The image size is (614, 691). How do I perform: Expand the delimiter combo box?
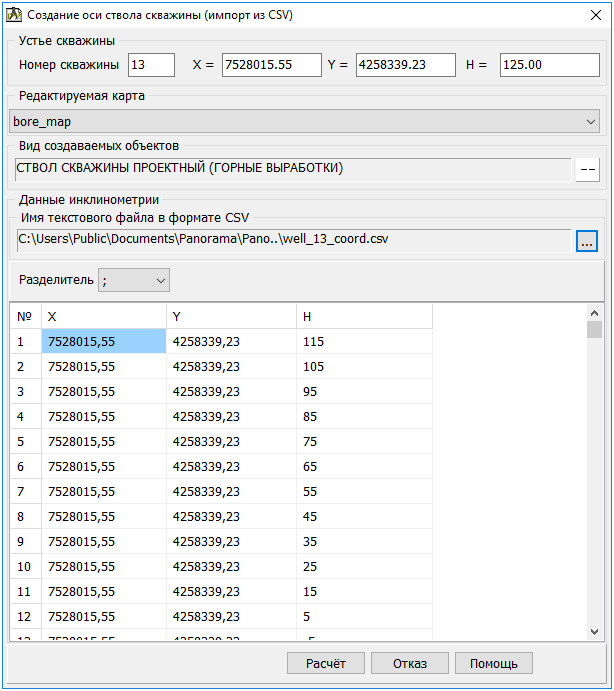pos(134,281)
